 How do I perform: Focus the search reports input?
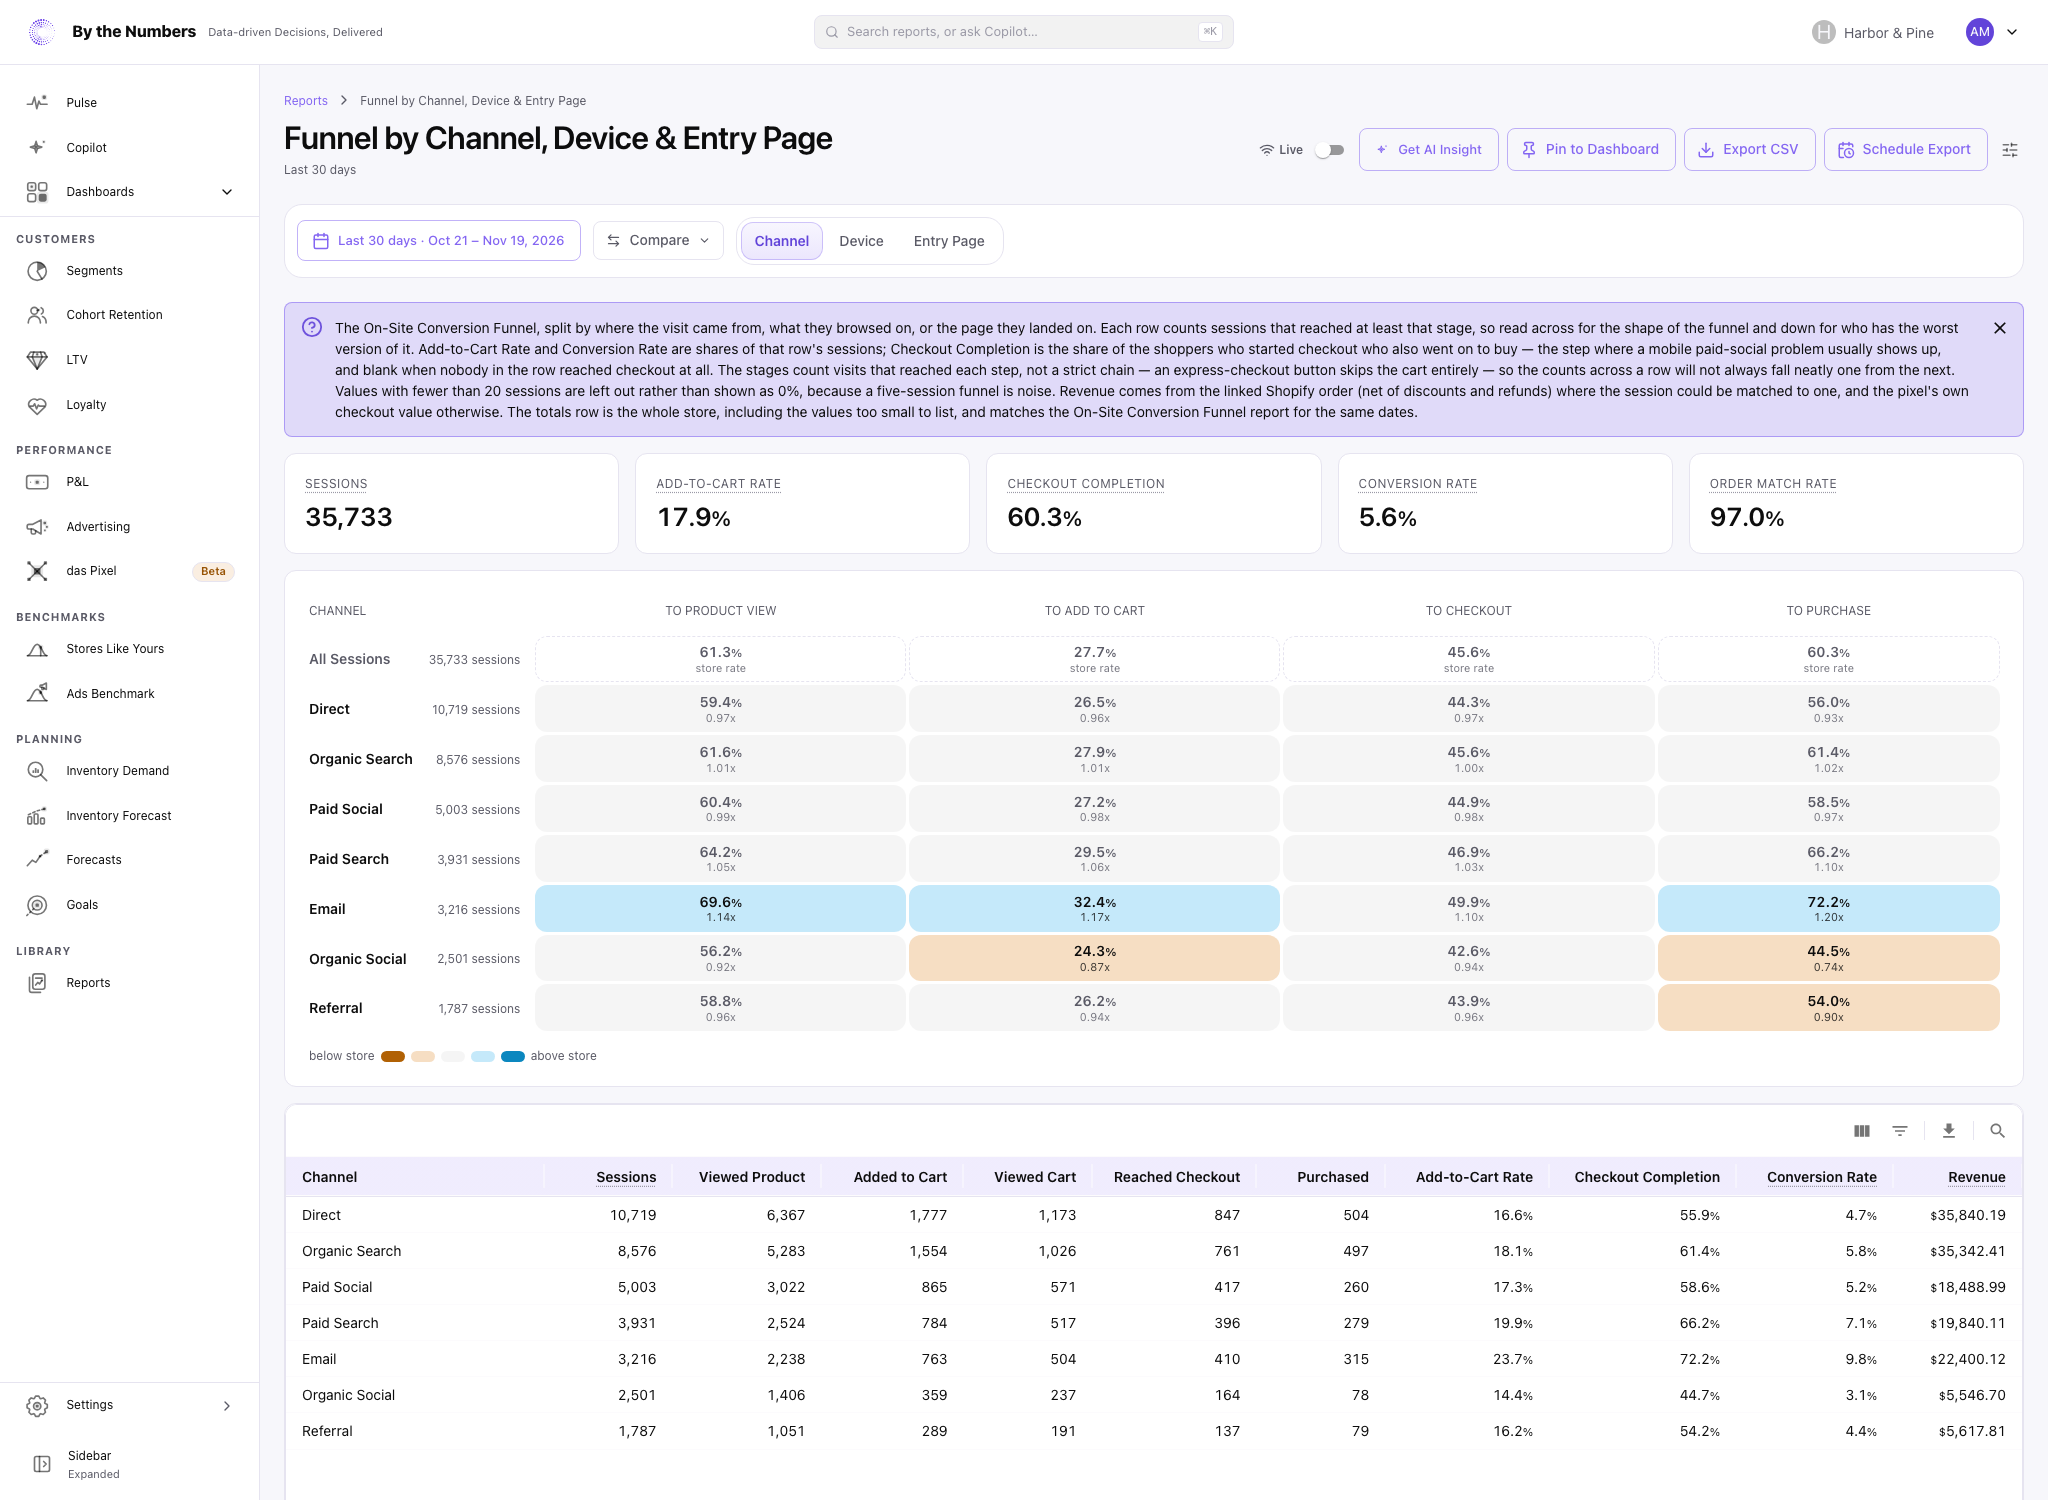[x=1023, y=32]
